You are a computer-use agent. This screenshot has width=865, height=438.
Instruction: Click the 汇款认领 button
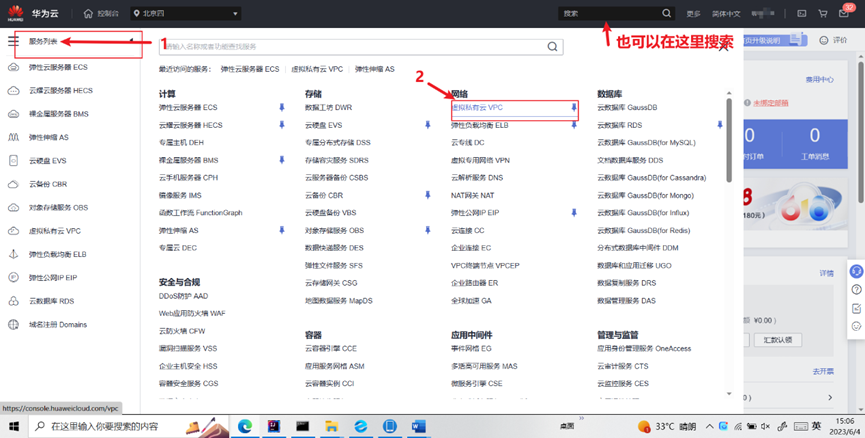[777, 340]
